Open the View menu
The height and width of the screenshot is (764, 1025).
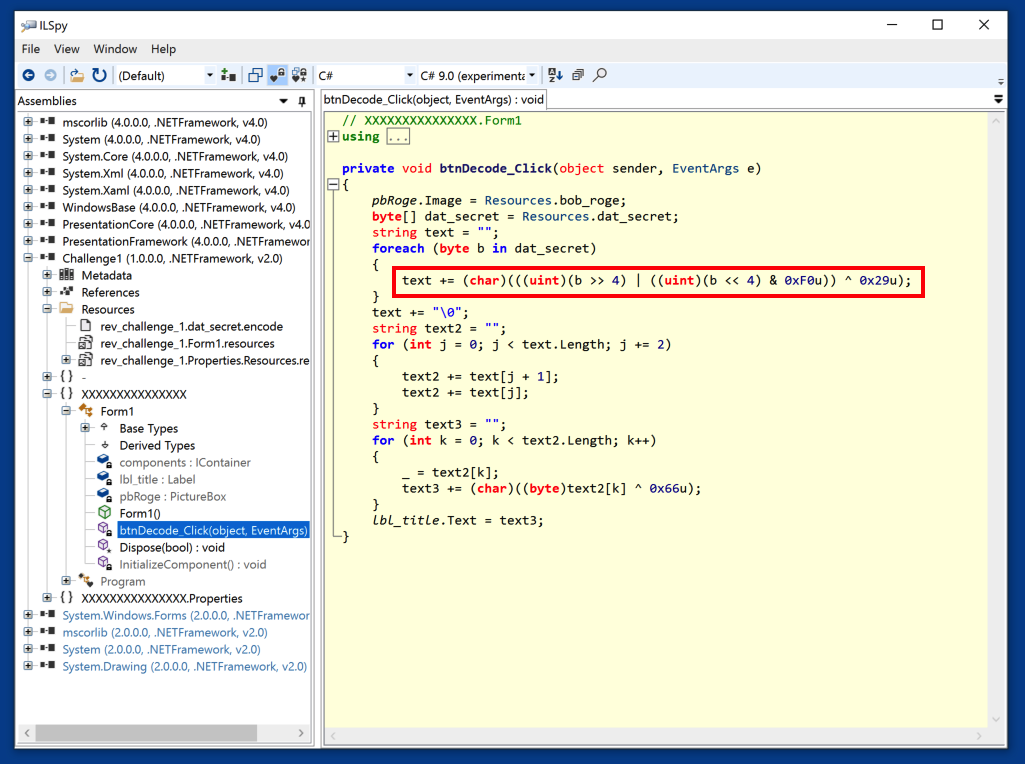click(x=66, y=49)
